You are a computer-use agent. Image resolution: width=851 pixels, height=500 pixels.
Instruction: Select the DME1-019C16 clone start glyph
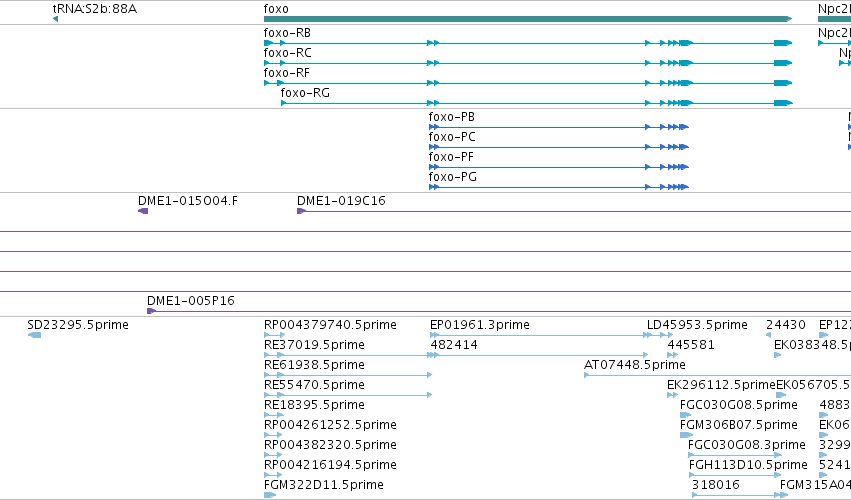301,211
